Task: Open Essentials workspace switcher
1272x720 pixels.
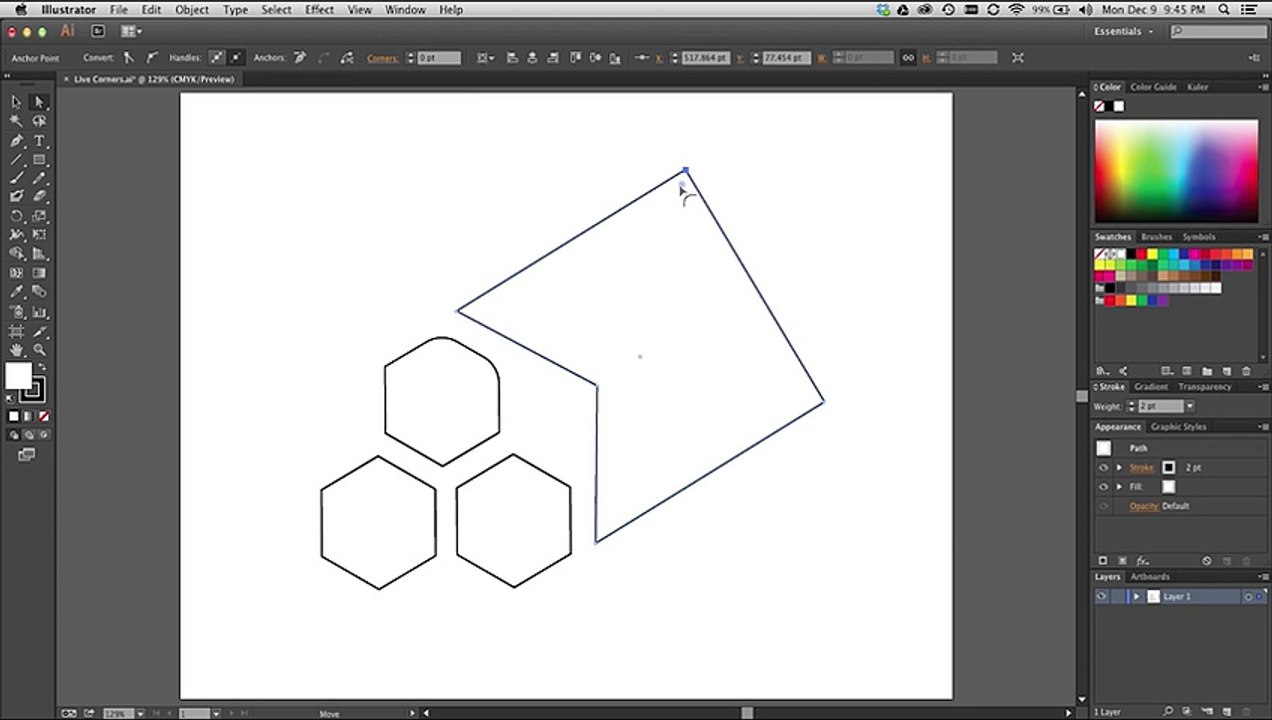Action: [x=1123, y=31]
